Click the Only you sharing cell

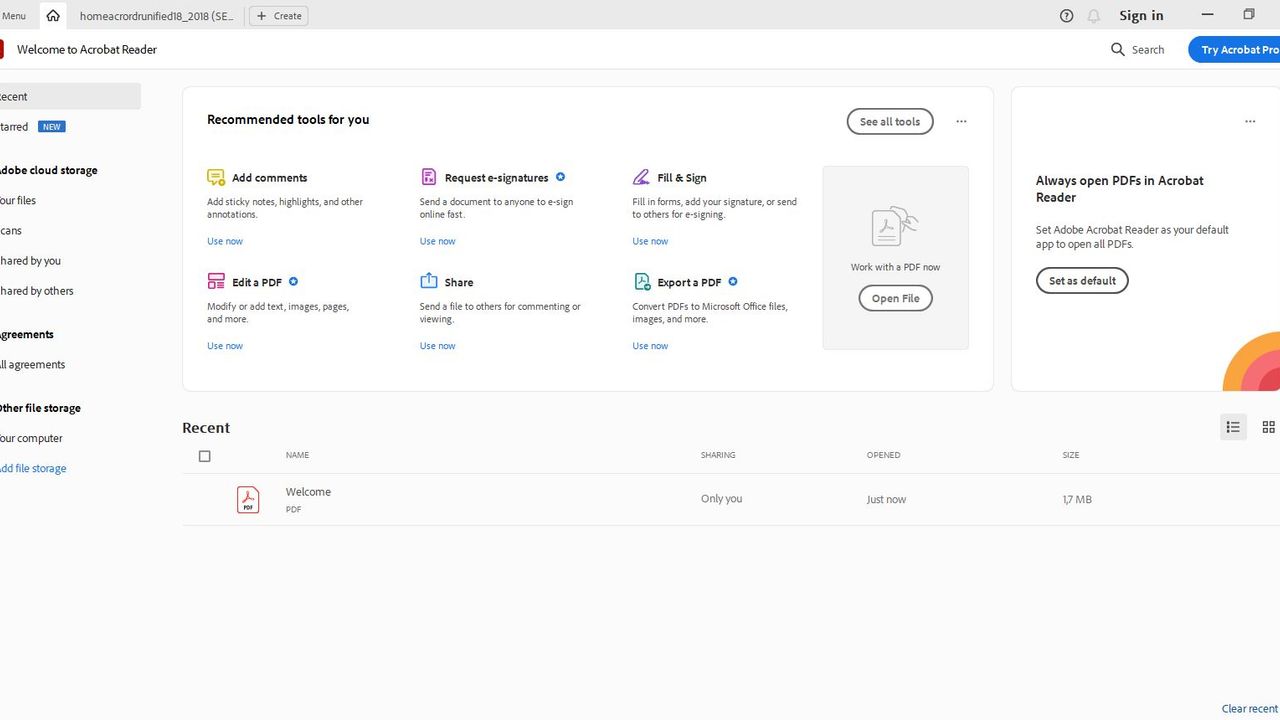pos(721,499)
